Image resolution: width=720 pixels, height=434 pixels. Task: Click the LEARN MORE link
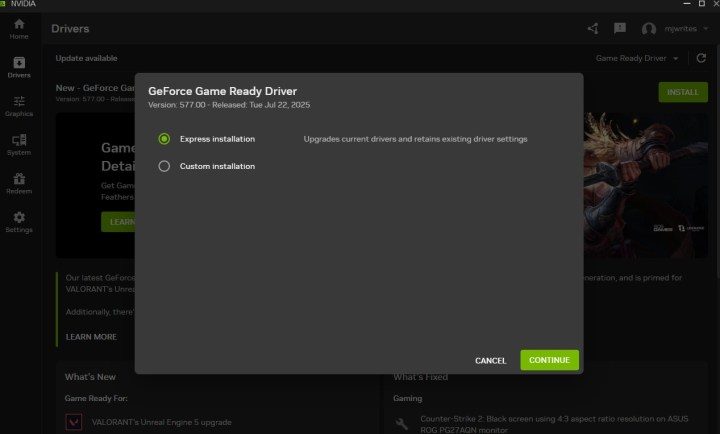point(91,337)
